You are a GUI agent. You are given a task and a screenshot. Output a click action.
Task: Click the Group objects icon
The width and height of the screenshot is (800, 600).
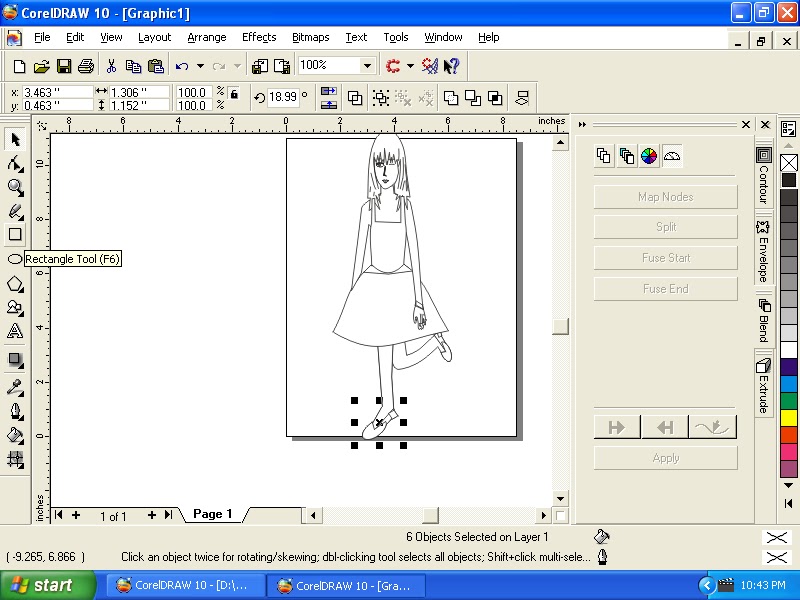(x=381, y=98)
